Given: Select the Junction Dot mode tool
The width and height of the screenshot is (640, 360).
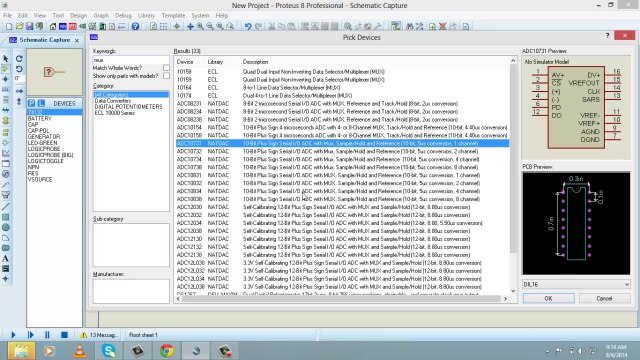Looking at the screenshot, I should (6, 79).
